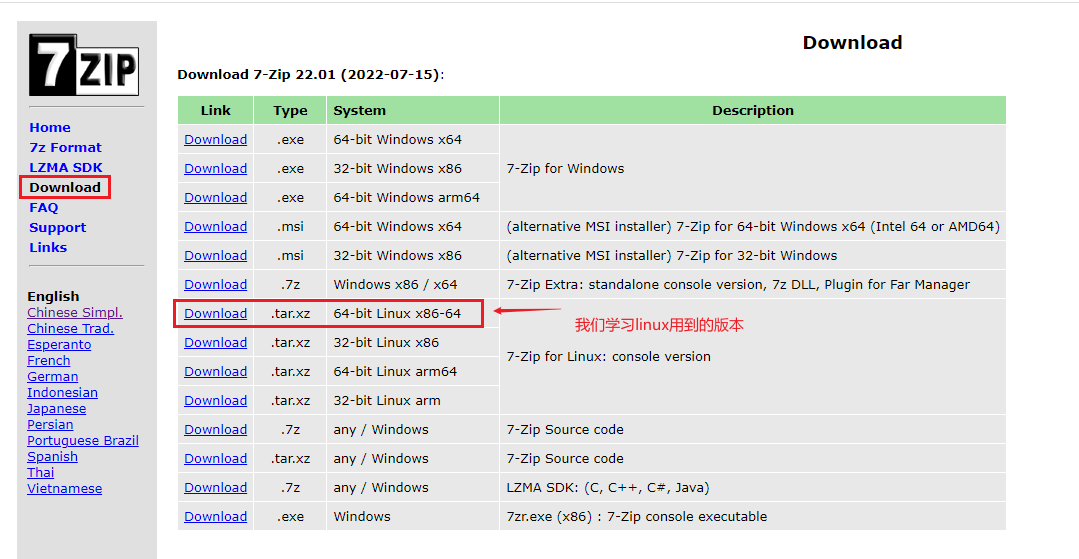This screenshot has width=1079, height=559.
Task: Click '7-Zip for Linux: console version' text
Action: [x=608, y=357]
